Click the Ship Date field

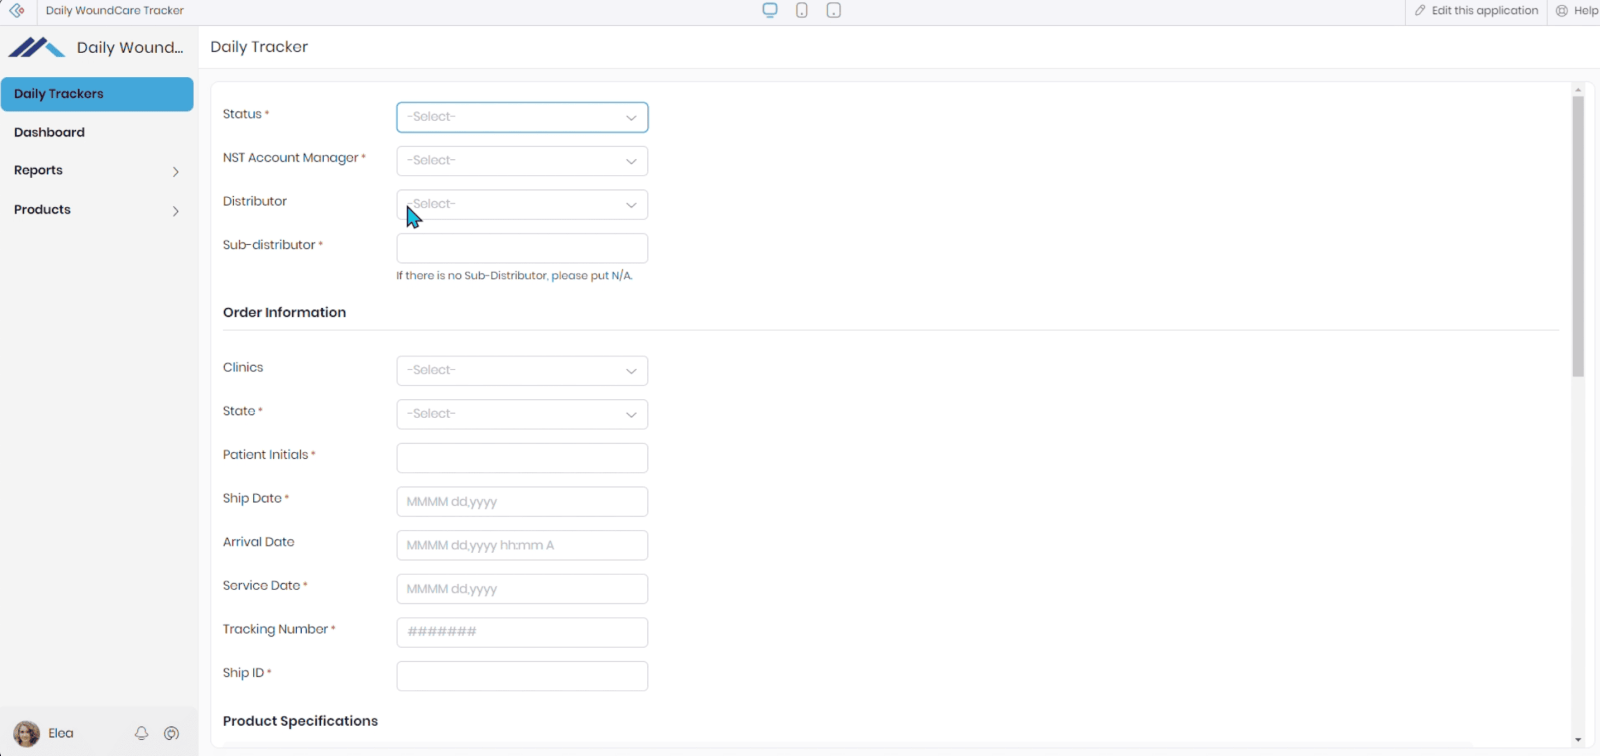point(522,502)
